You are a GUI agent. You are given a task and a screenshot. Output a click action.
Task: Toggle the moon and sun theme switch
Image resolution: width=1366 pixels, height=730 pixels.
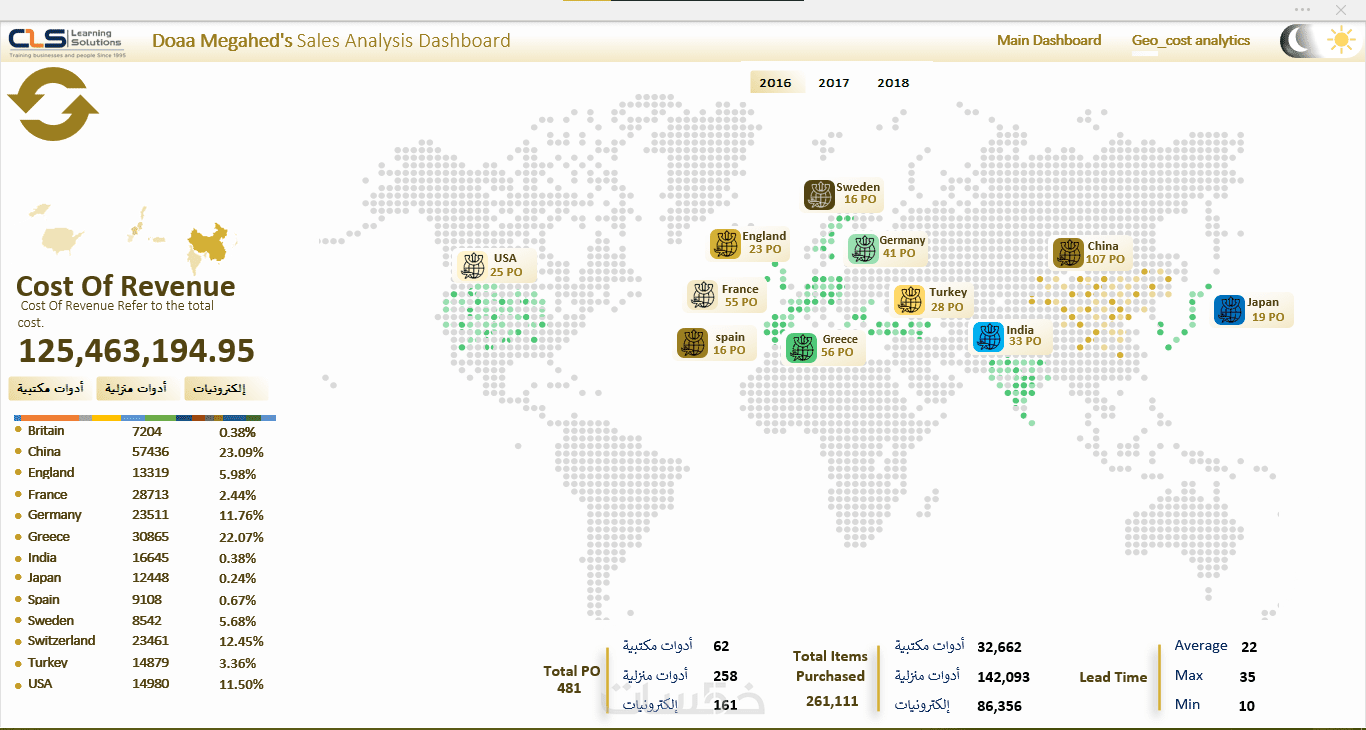click(x=1317, y=41)
